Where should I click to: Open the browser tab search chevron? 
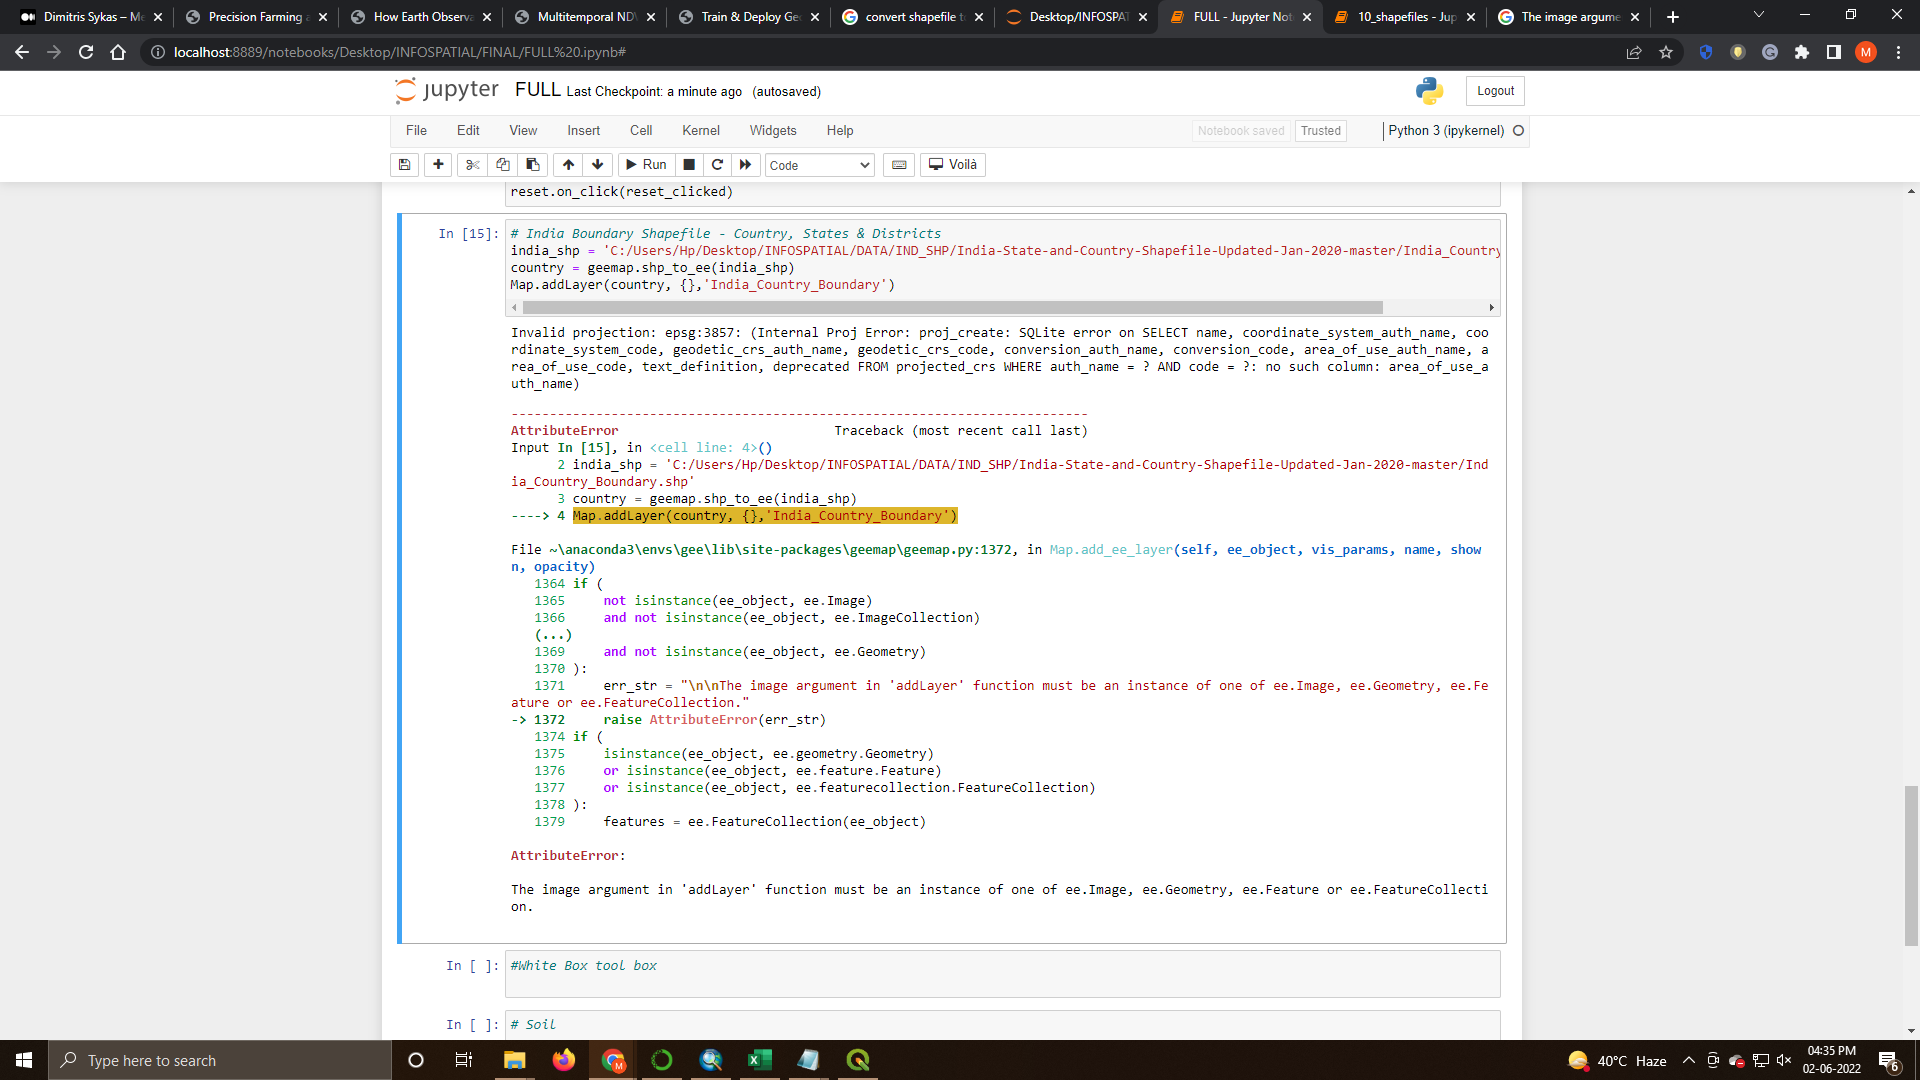1757,16
